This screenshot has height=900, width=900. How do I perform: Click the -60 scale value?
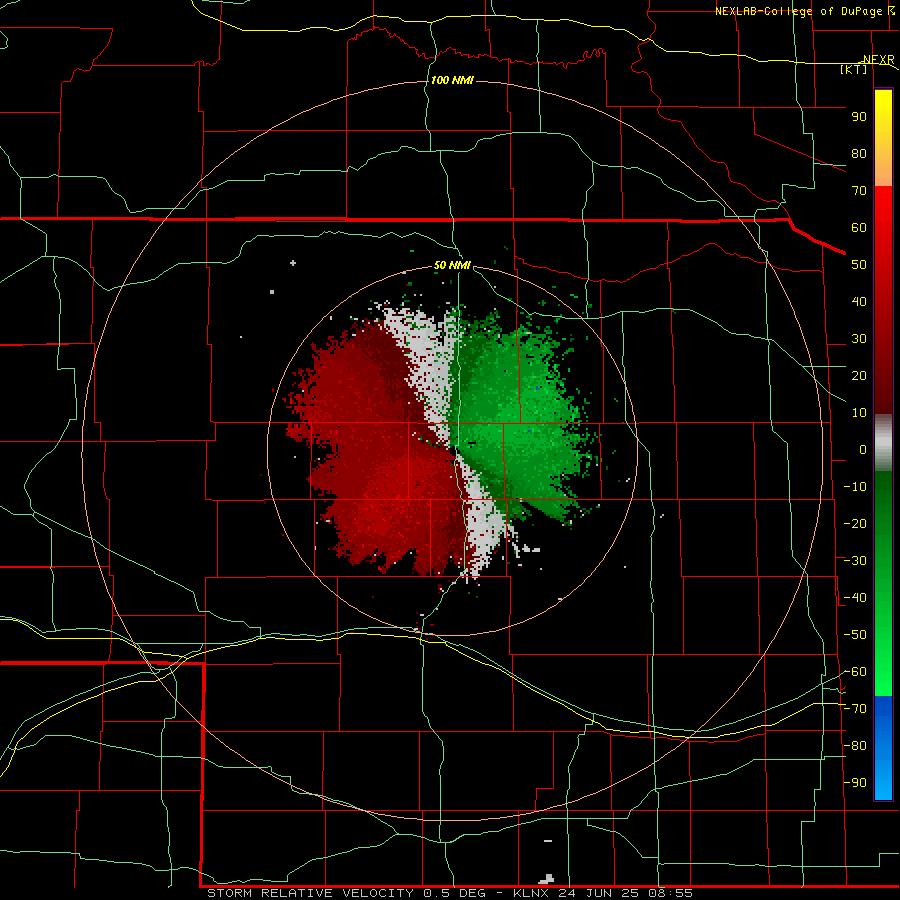coord(855,672)
